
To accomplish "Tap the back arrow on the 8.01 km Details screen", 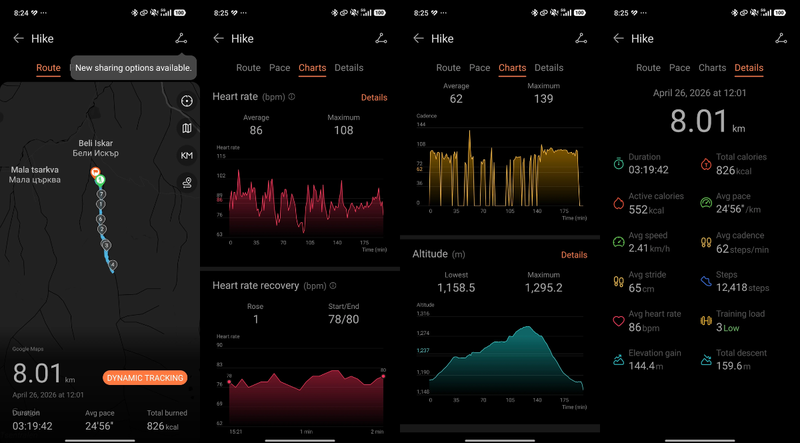I will pos(618,38).
